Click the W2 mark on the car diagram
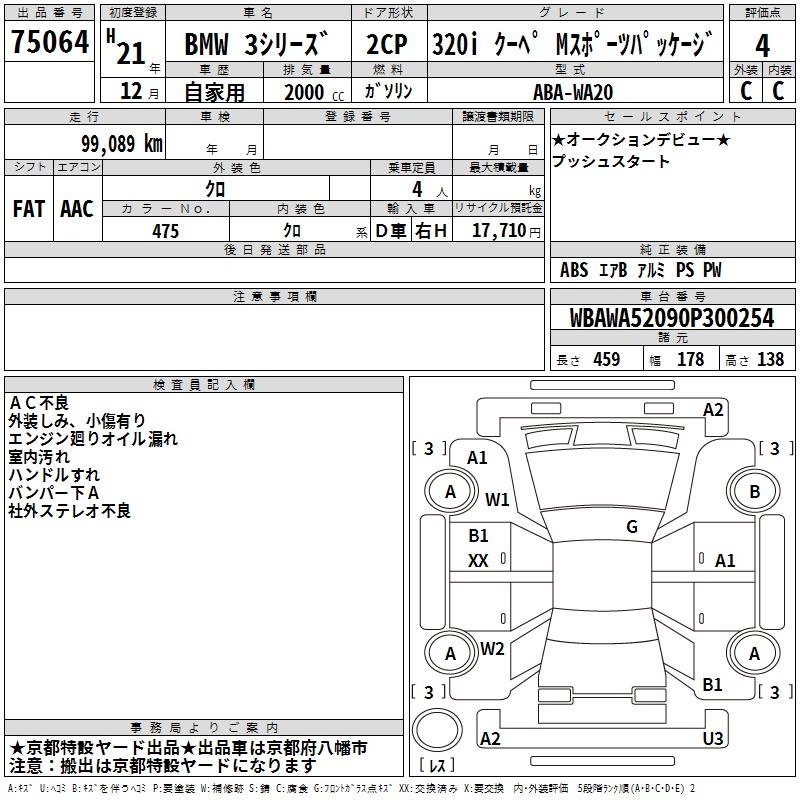 pyautogui.click(x=492, y=648)
